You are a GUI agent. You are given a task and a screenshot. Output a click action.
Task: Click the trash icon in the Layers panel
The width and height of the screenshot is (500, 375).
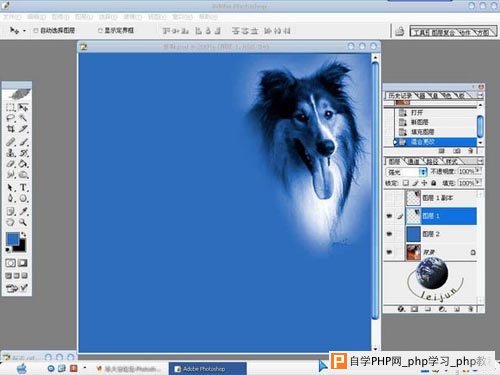pyautogui.click(x=471, y=309)
